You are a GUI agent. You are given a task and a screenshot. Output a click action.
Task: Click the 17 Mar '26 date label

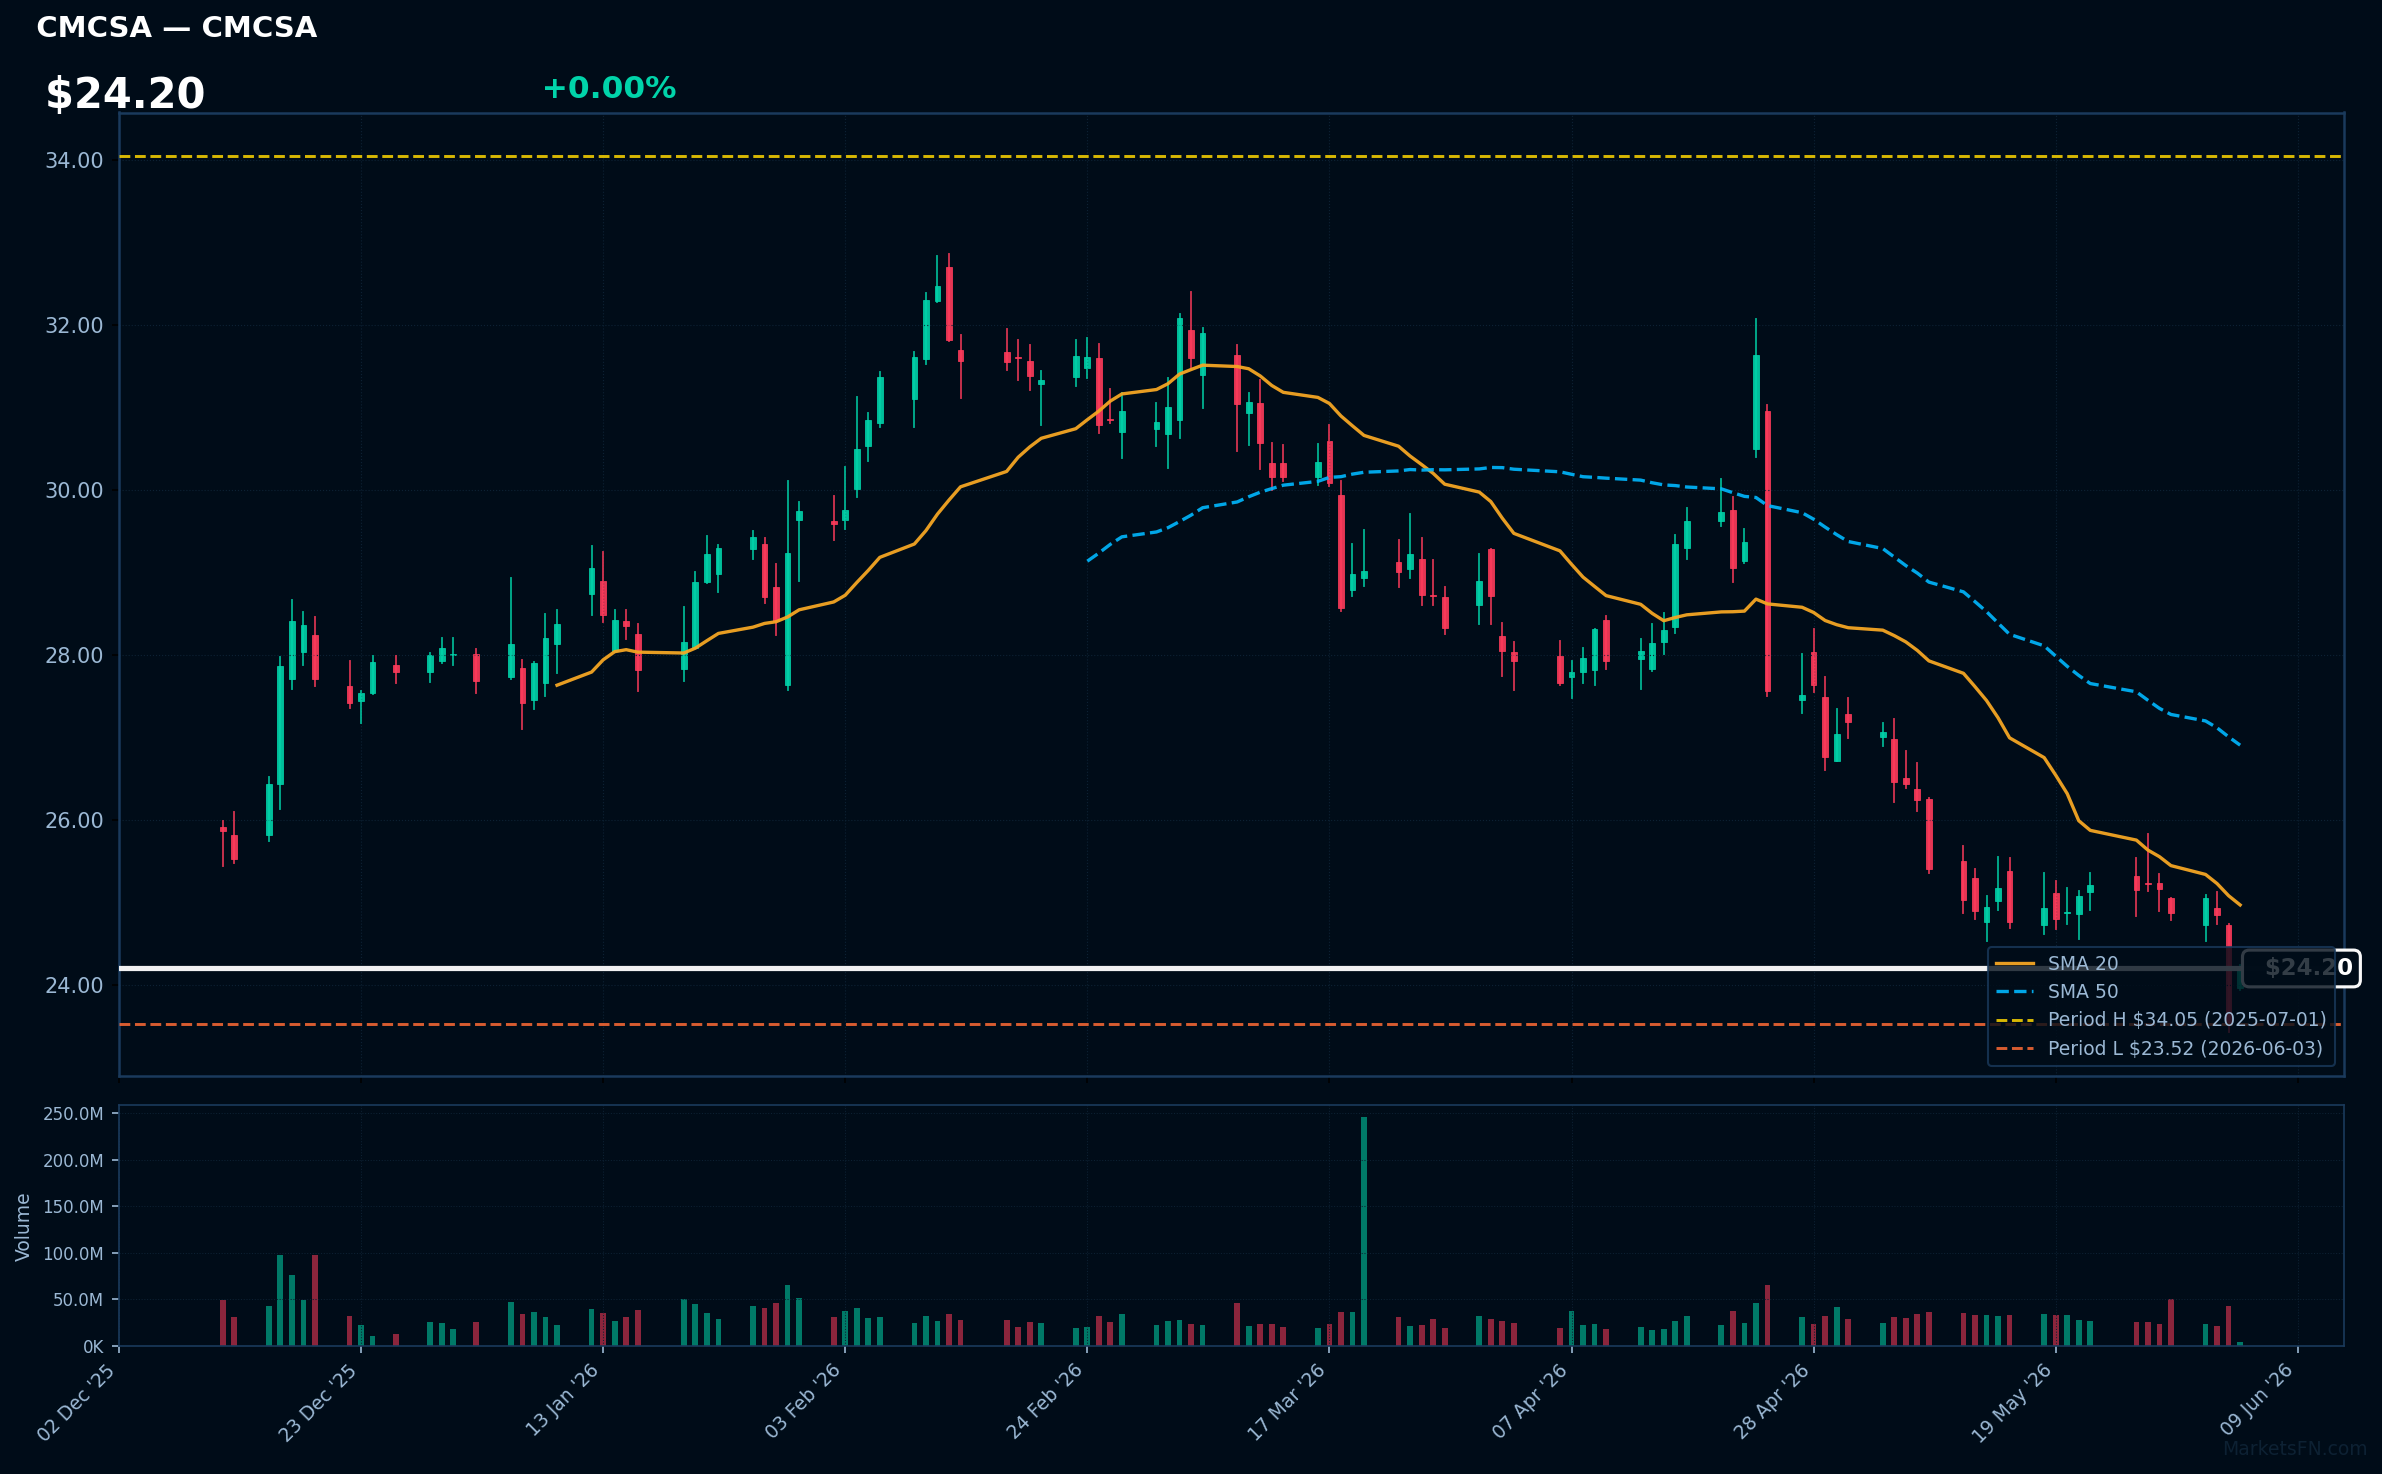(1286, 1402)
